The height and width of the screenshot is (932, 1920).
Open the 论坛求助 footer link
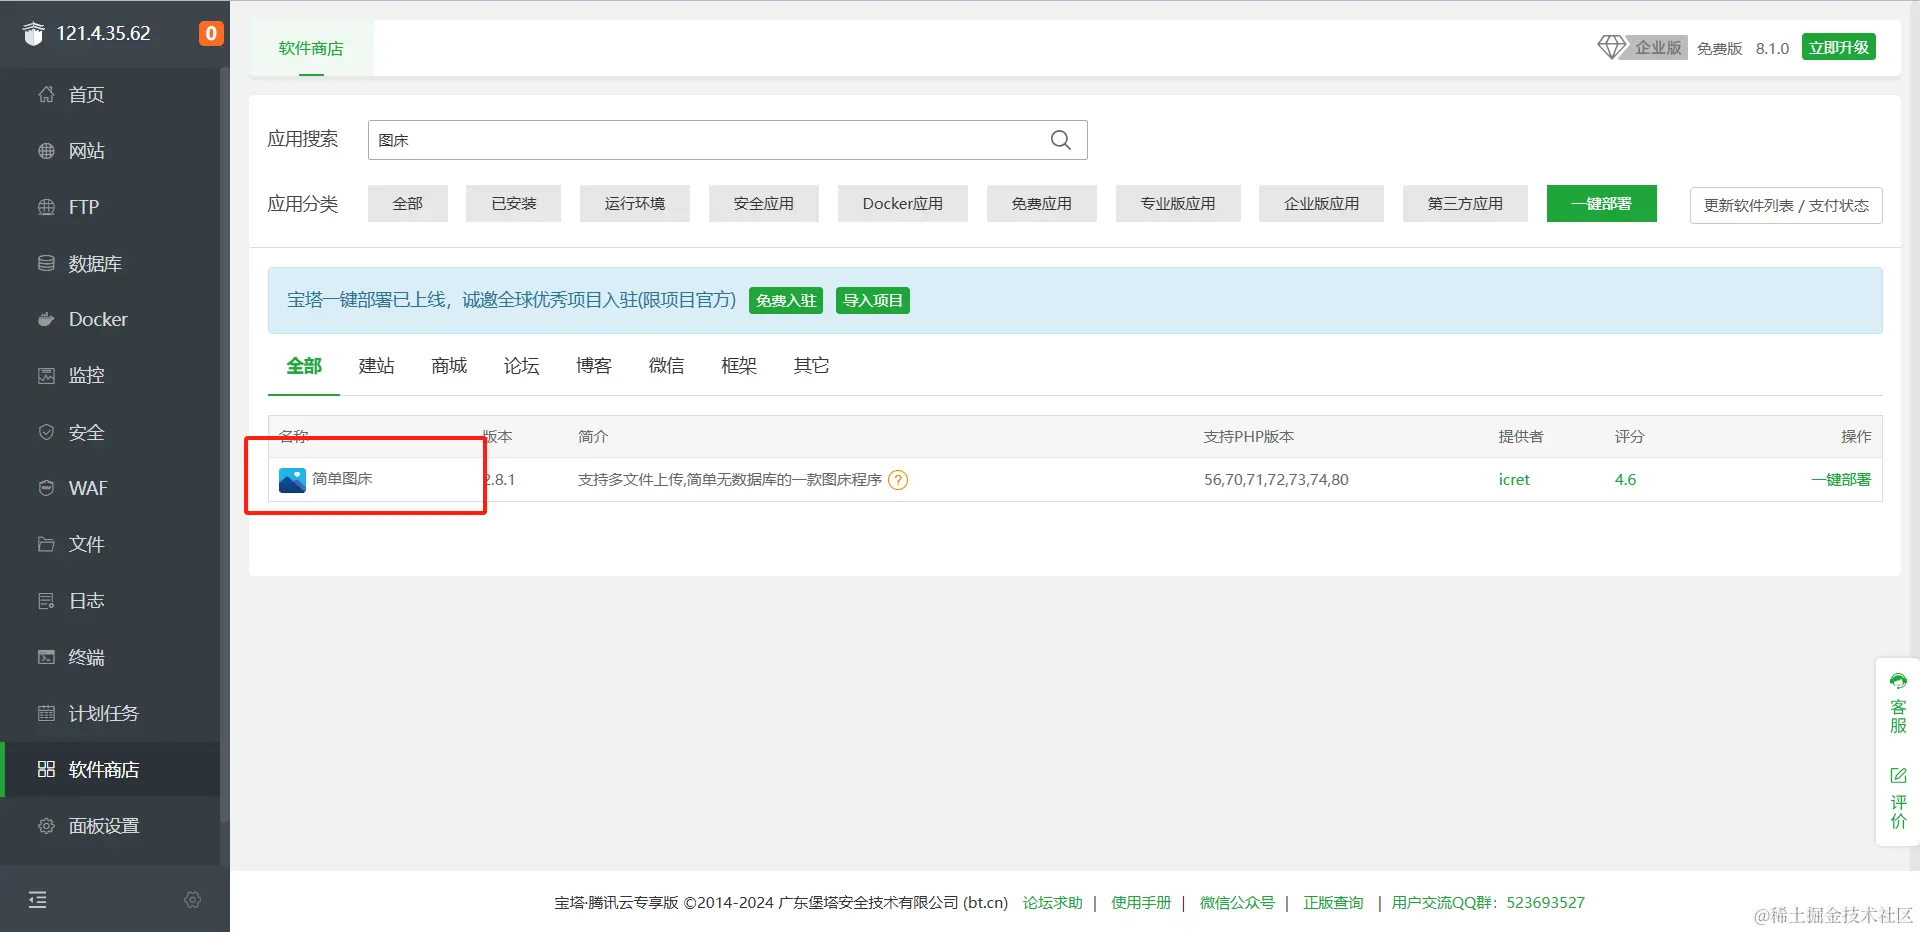(1052, 902)
